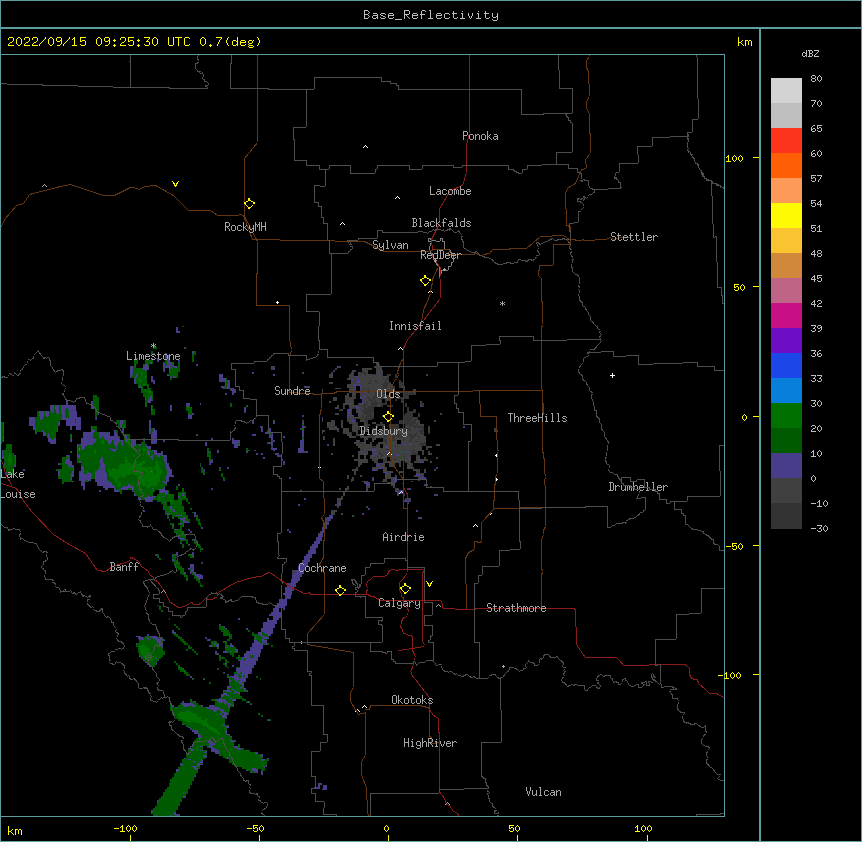Pick the magenta swatch in the dBZ legend
The width and height of the screenshot is (862, 842).
(786, 315)
